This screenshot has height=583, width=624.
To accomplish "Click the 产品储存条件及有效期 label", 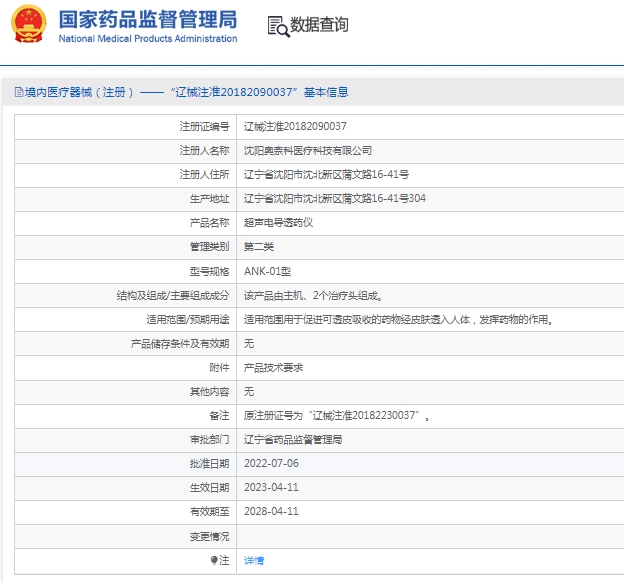I will (180, 343).
